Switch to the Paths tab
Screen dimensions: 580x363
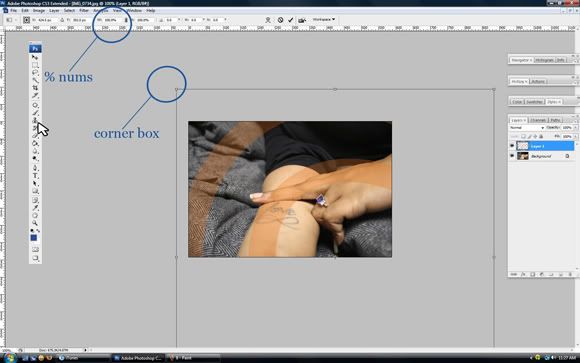tap(555, 120)
